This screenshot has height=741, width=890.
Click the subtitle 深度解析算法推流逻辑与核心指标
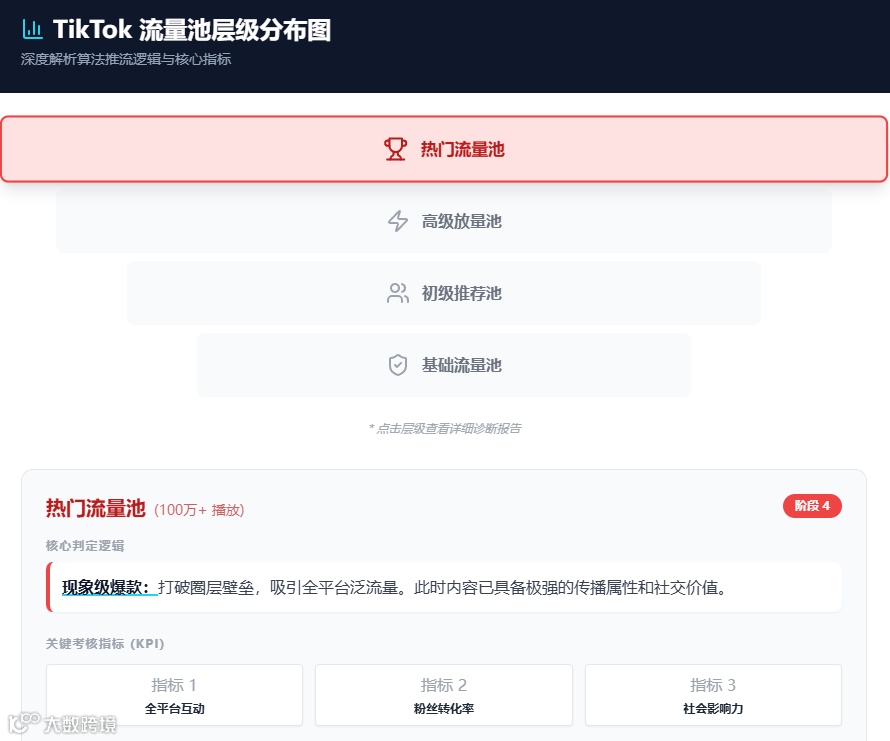(126, 59)
